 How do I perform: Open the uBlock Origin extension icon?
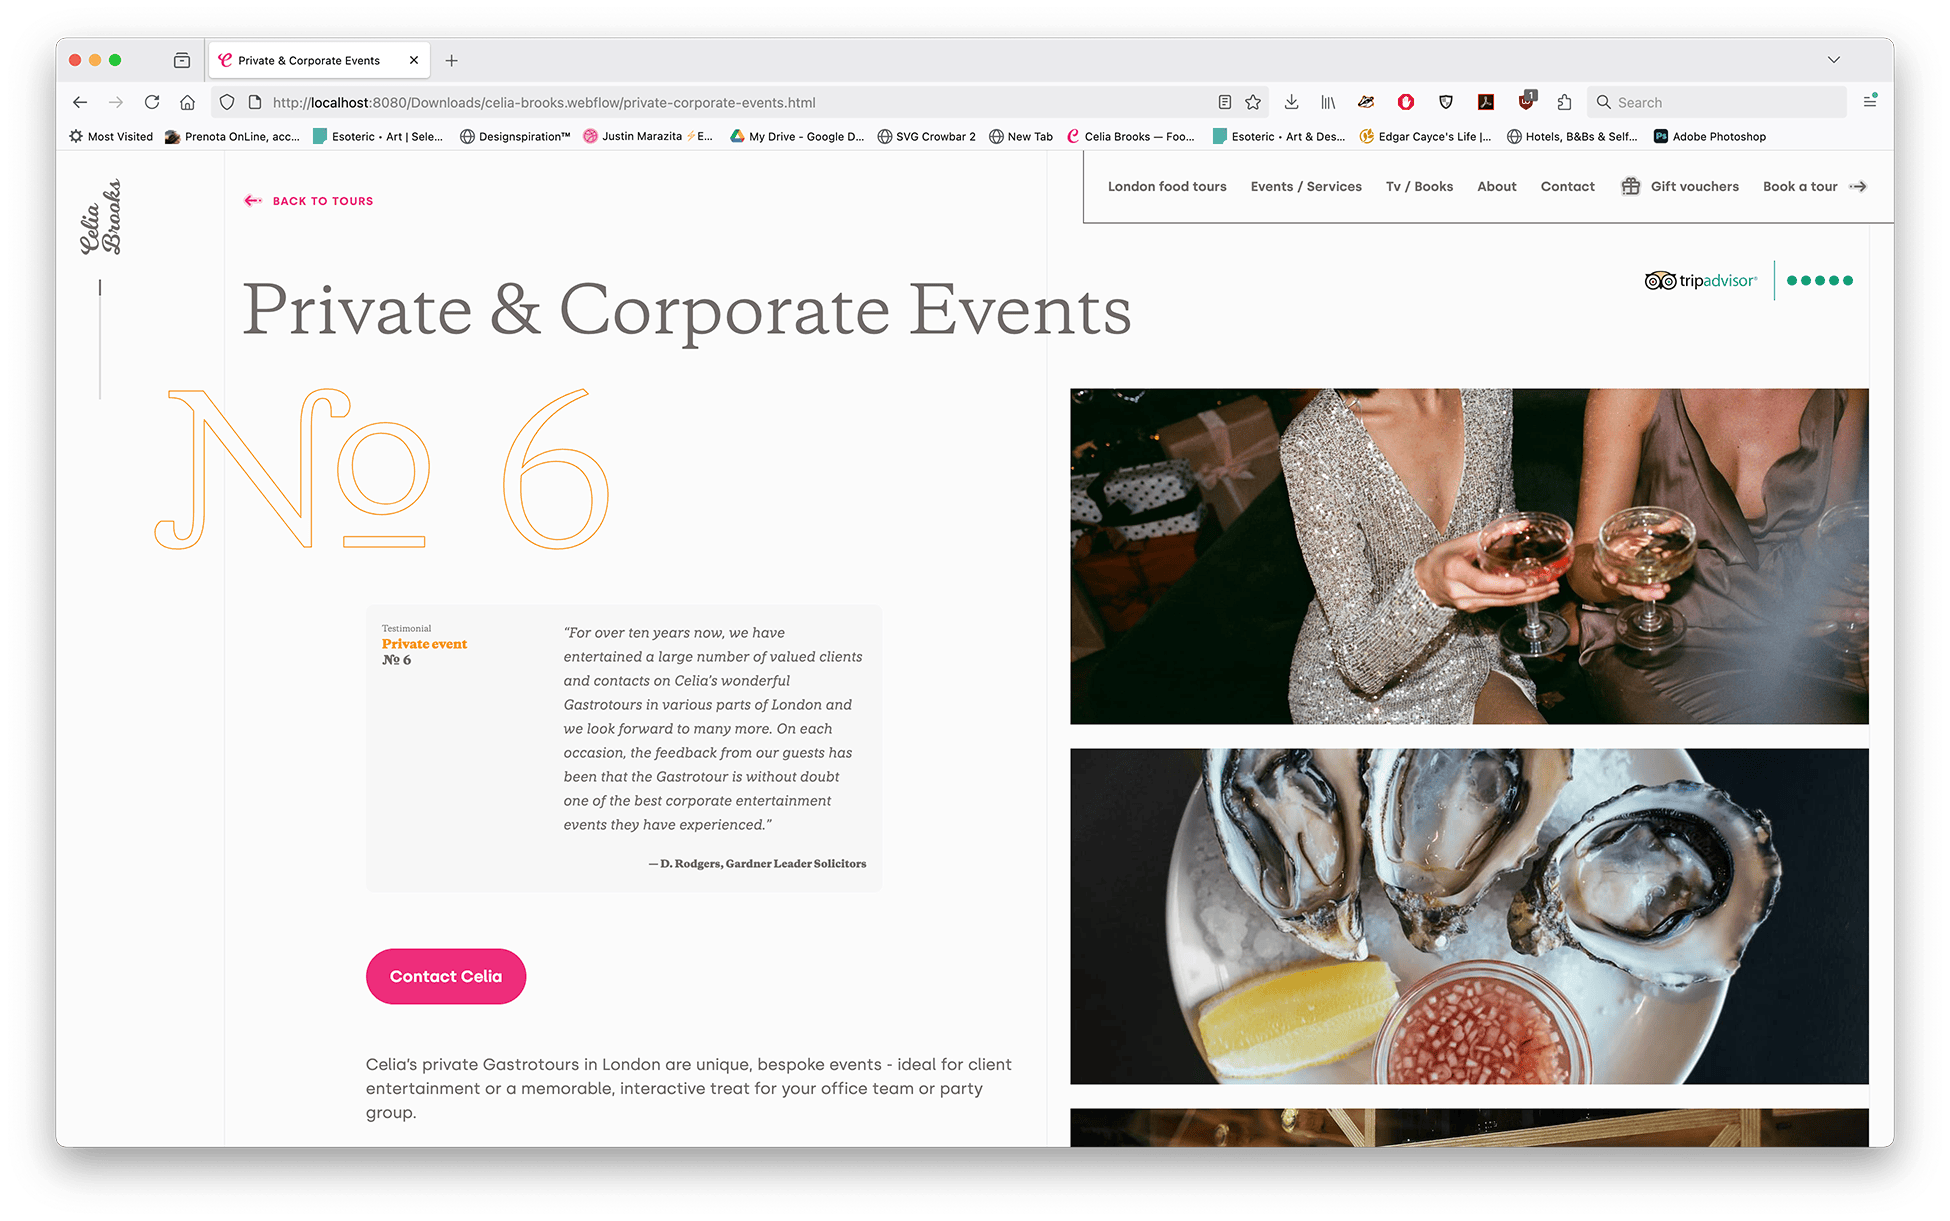pyautogui.click(x=1526, y=102)
